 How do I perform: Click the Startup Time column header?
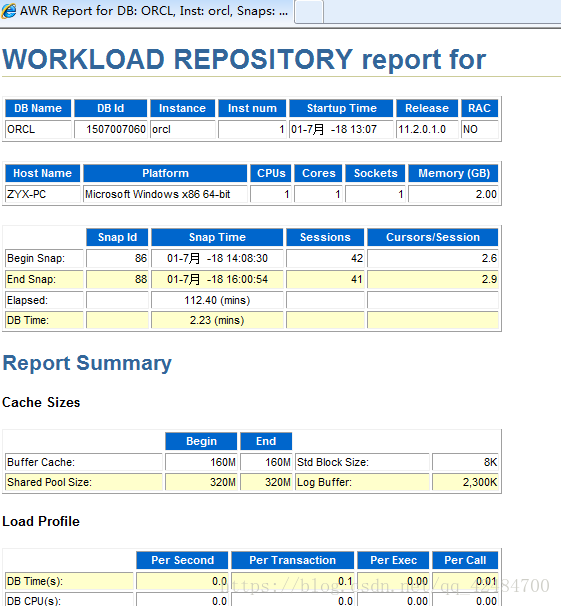pyautogui.click(x=341, y=108)
